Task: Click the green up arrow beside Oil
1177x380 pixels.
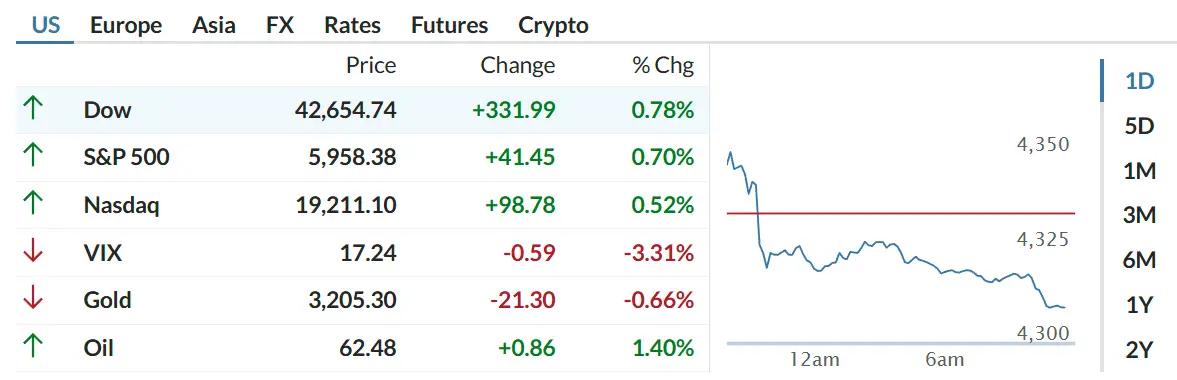Action: tap(32, 348)
